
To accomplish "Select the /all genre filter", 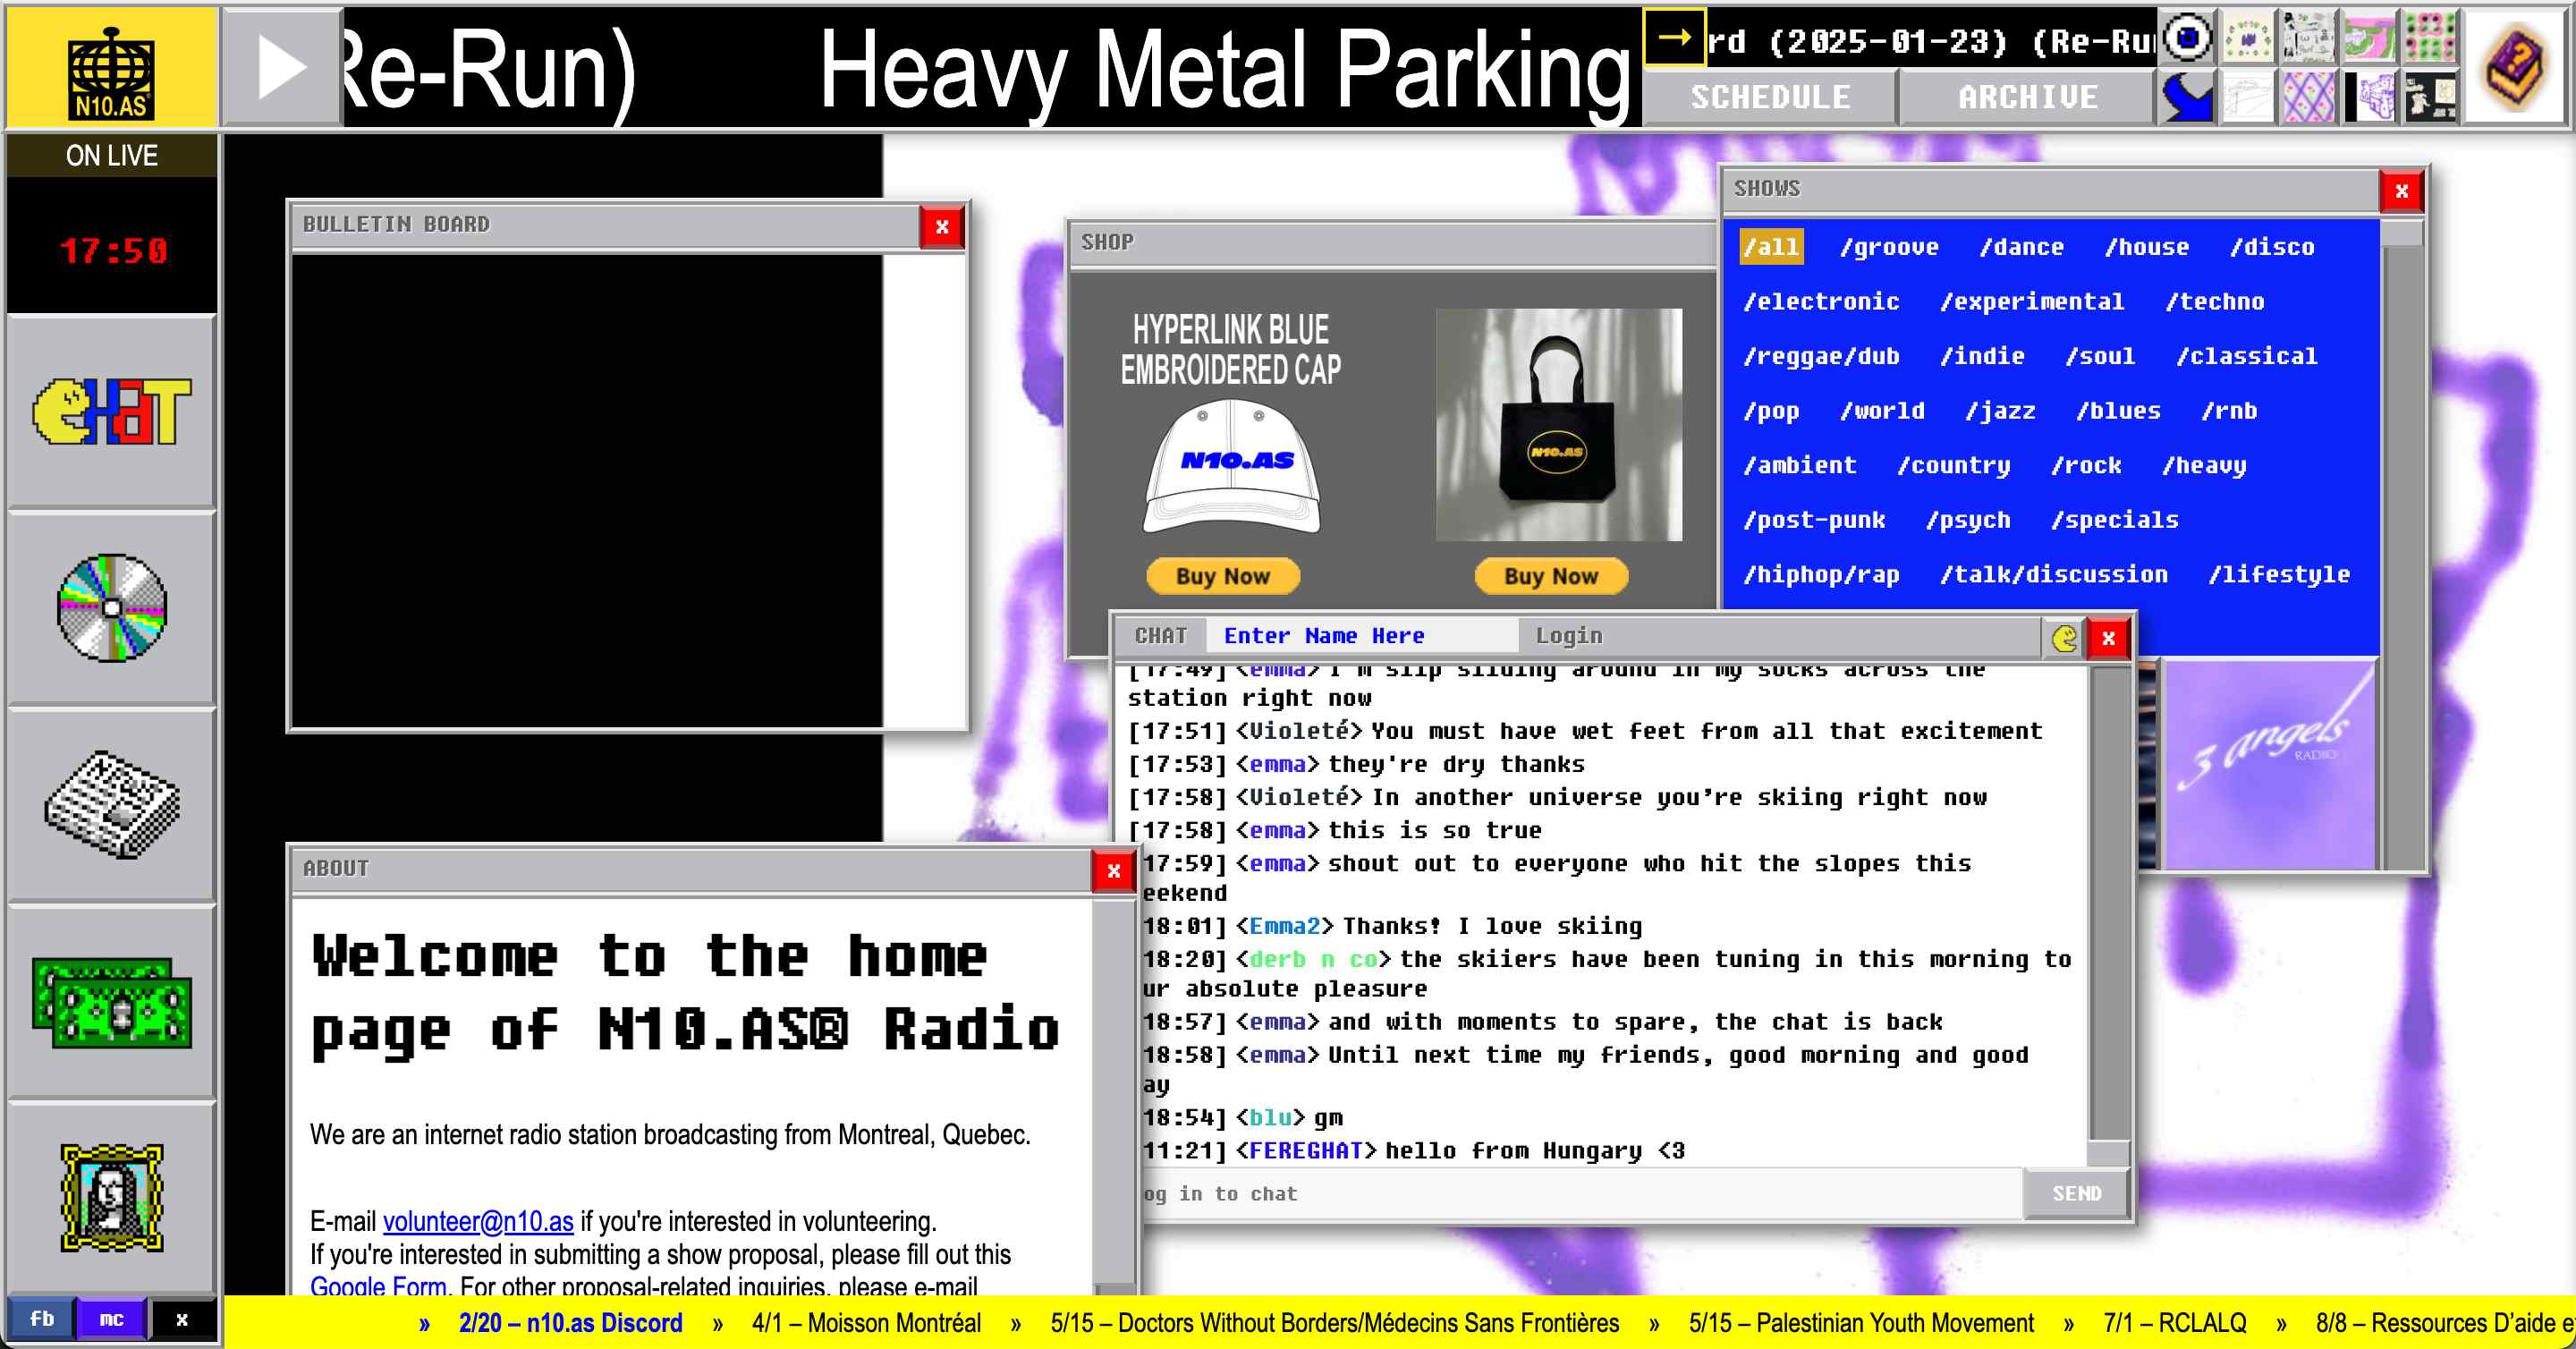I will pyautogui.click(x=1770, y=247).
